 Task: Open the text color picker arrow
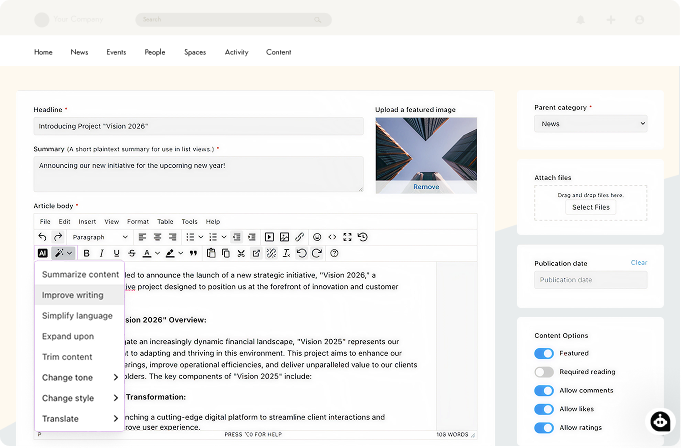click(158, 253)
